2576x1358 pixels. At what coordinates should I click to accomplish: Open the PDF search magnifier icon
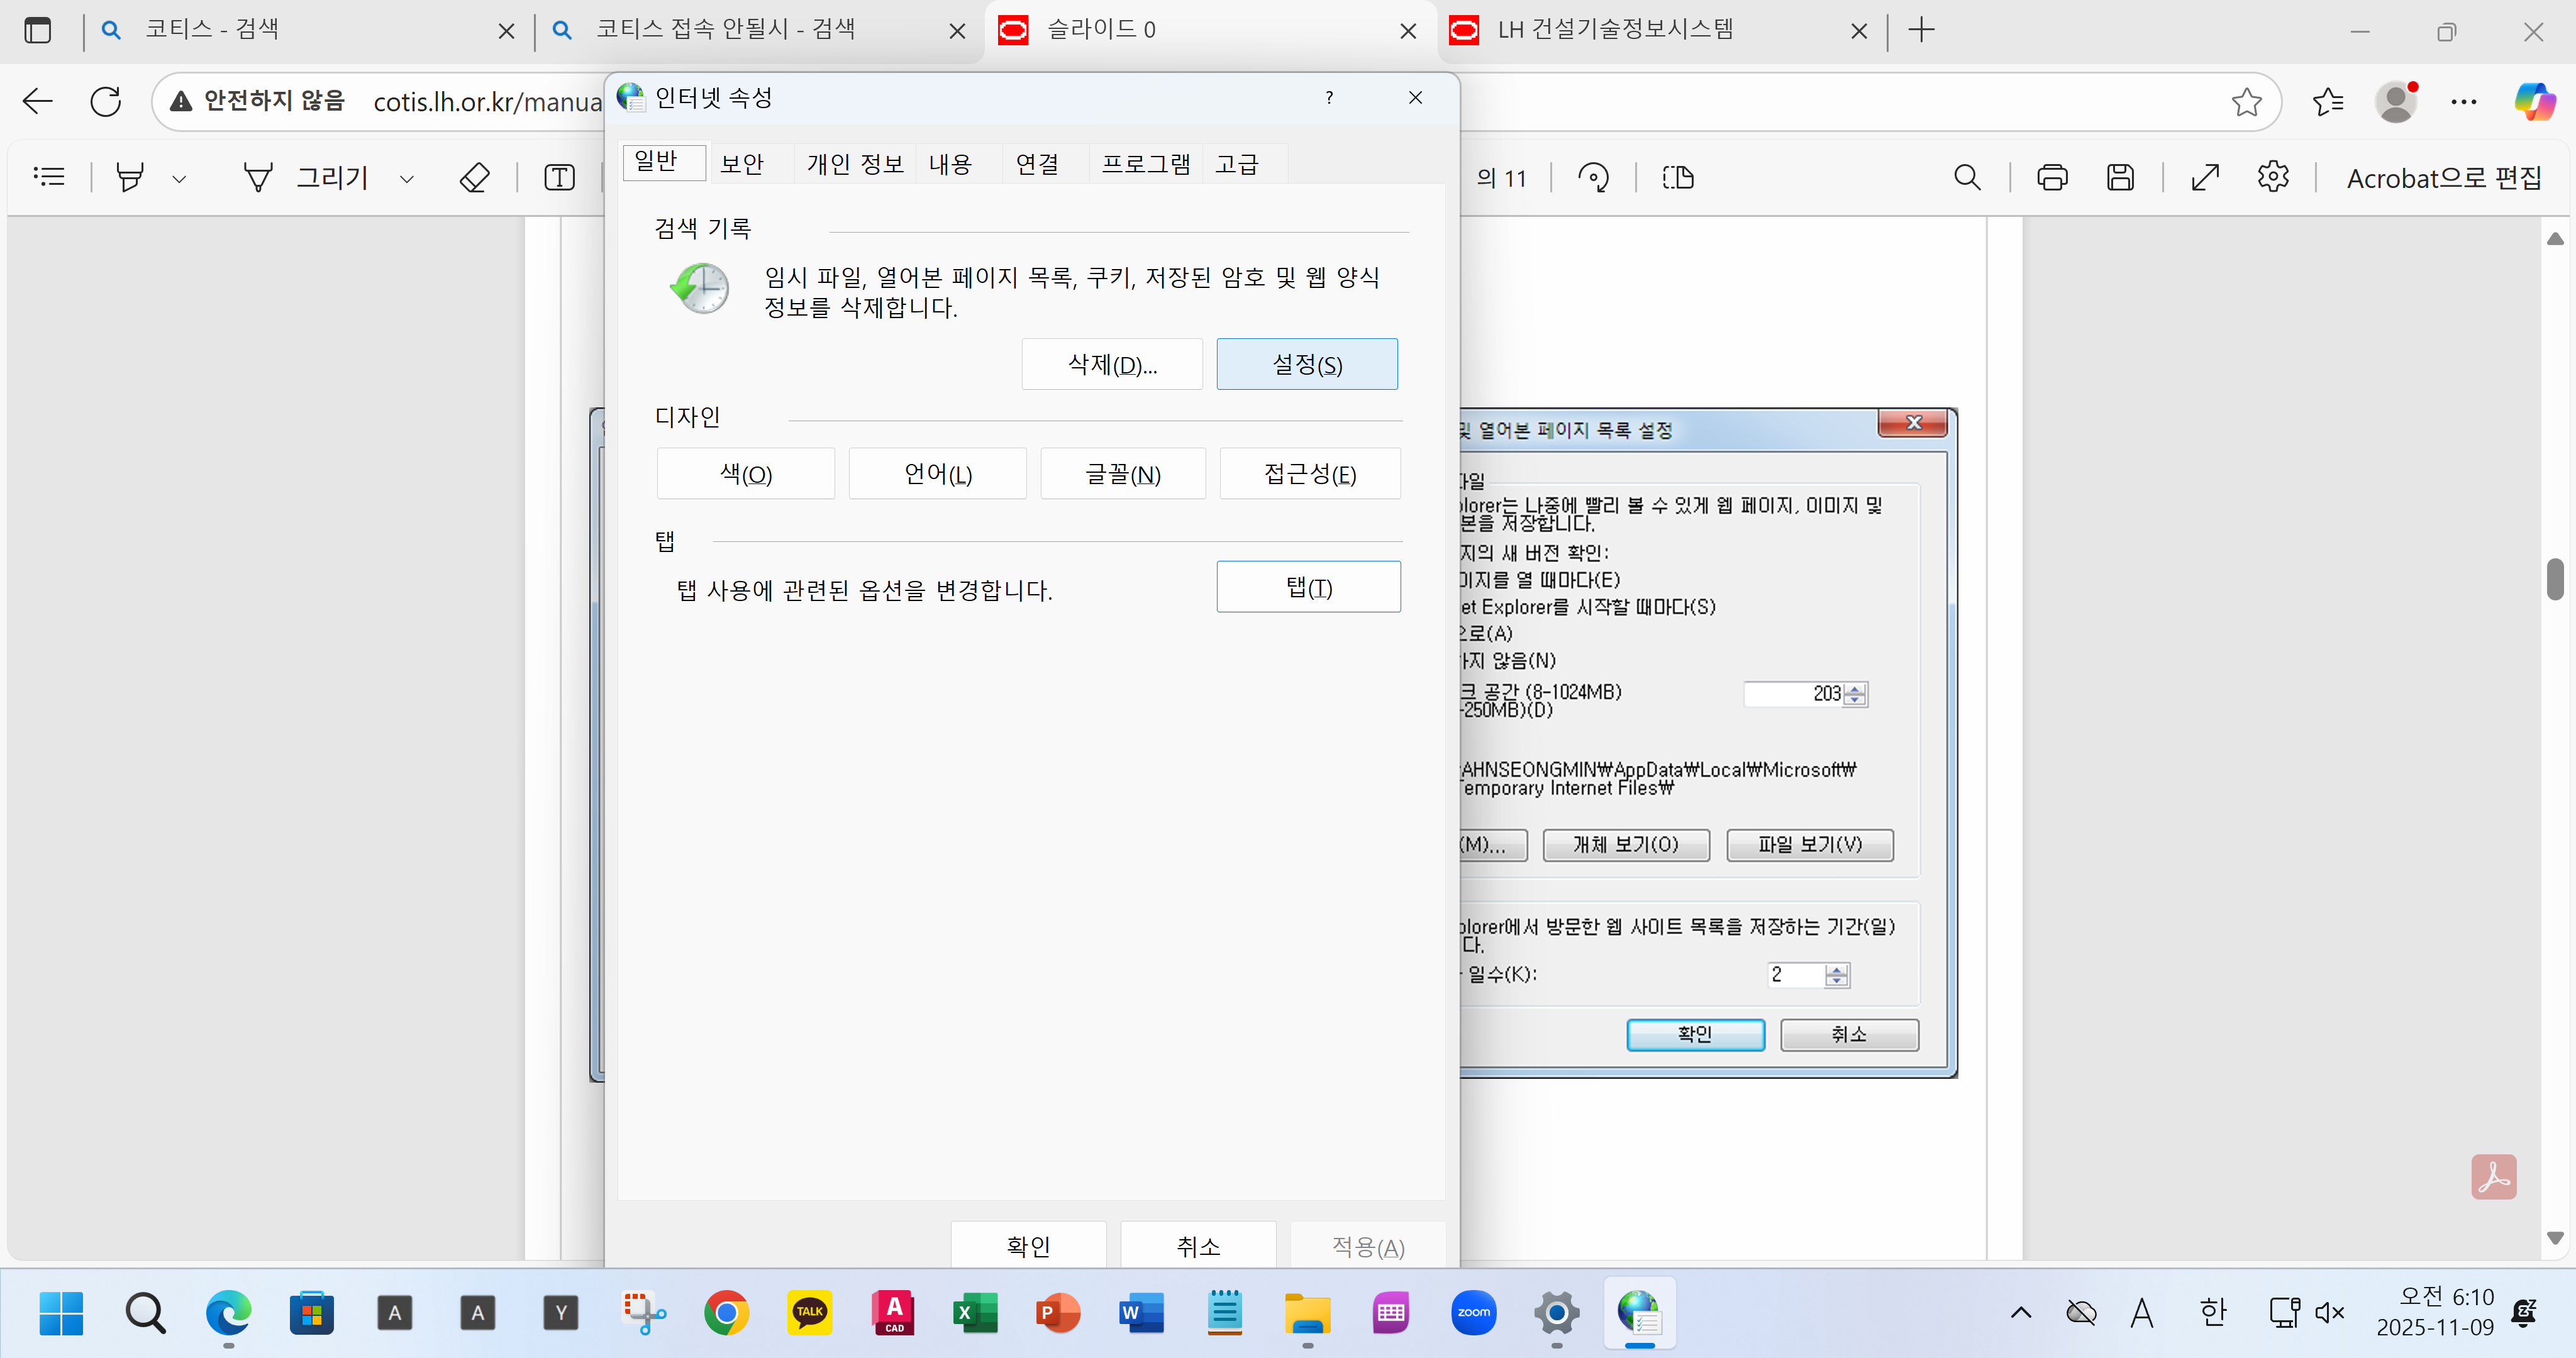(1966, 178)
